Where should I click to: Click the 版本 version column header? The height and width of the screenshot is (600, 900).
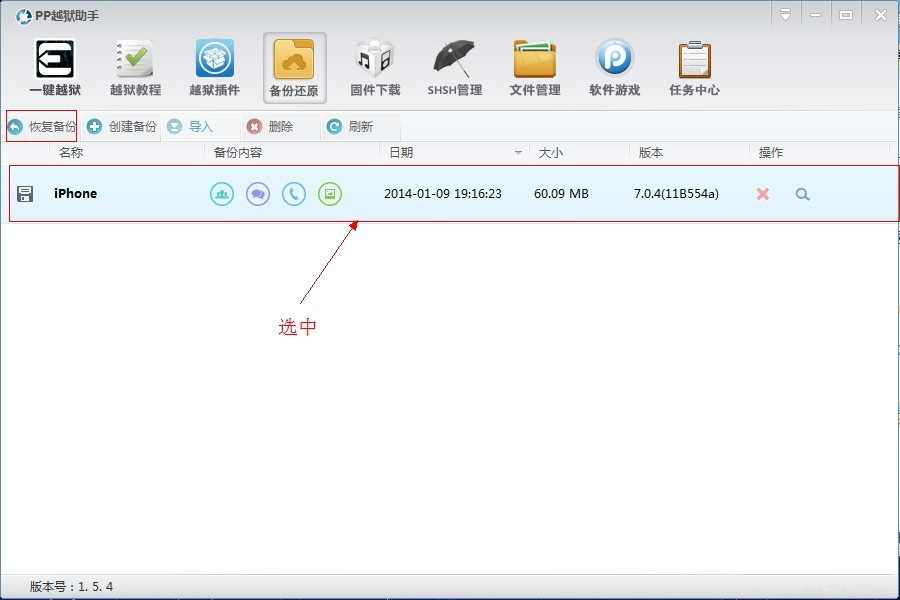coord(651,153)
